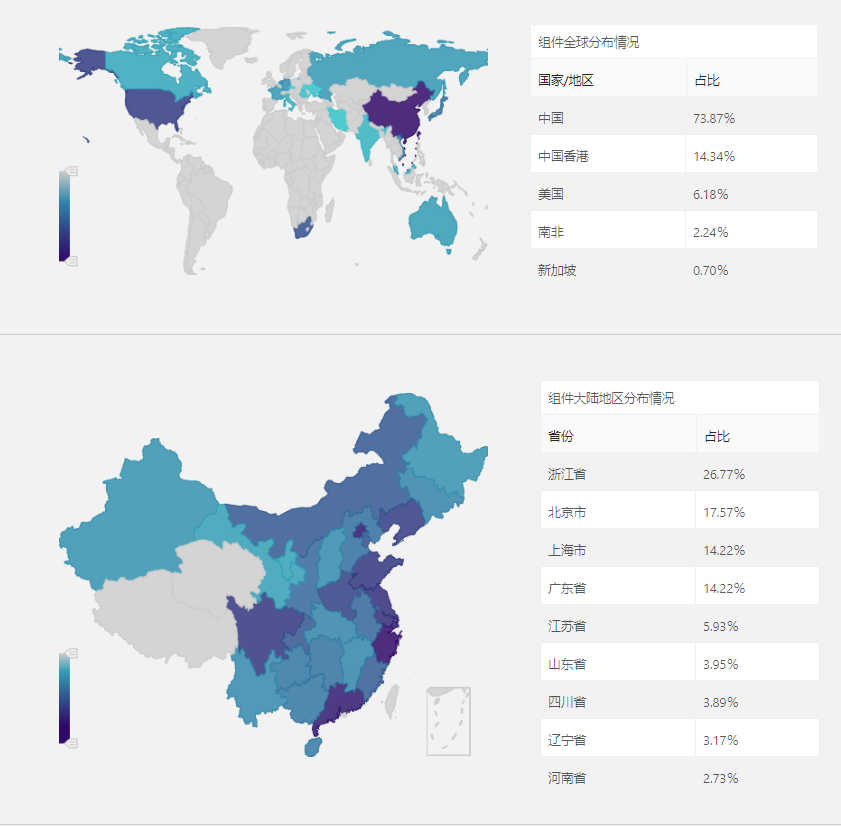Click the South China Sea inset box

point(448,721)
